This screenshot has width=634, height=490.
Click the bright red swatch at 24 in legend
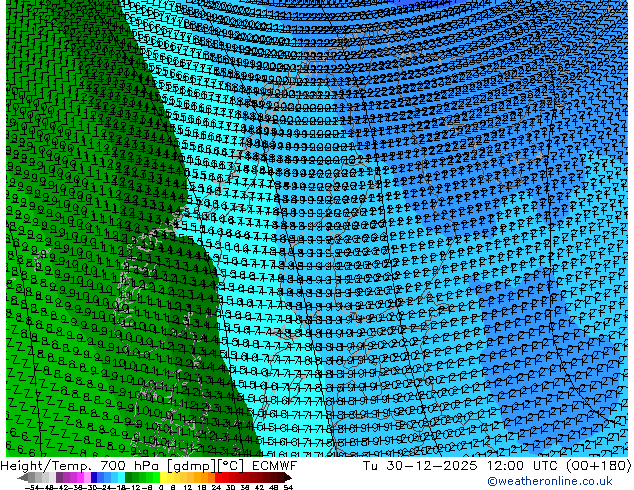(x=218, y=478)
